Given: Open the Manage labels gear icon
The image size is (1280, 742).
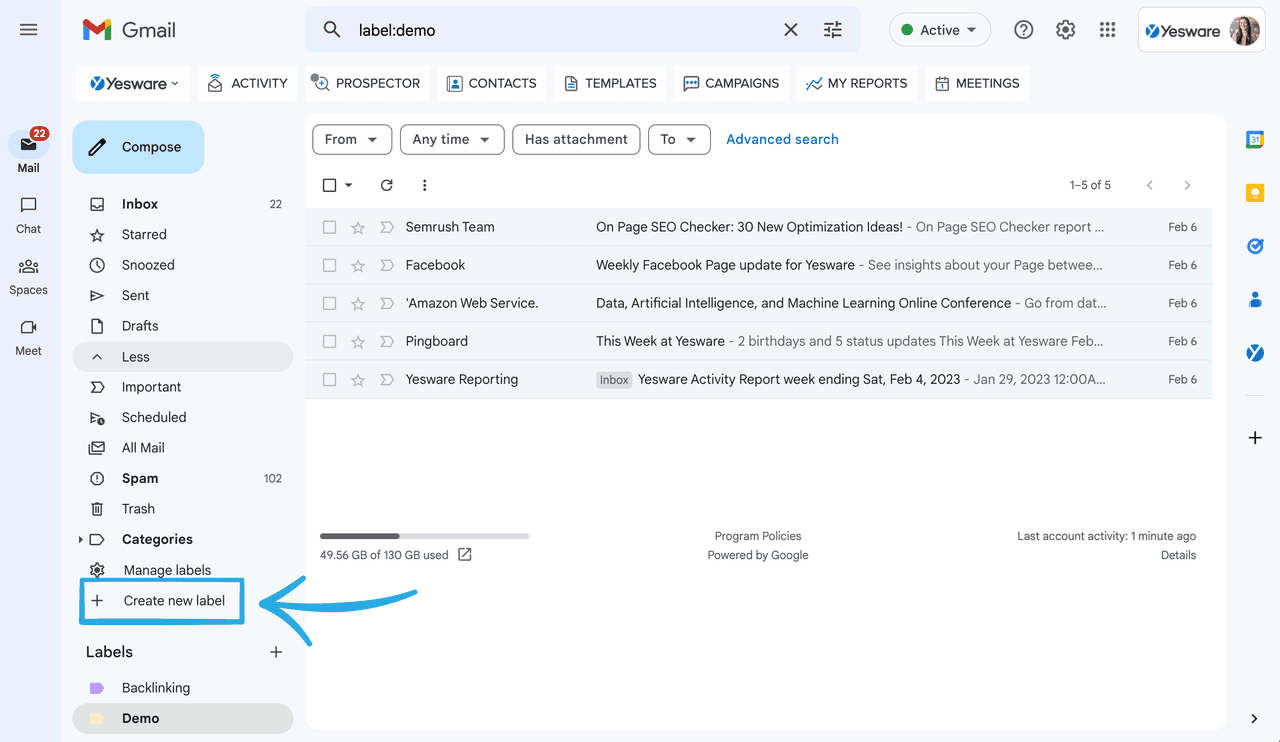Looking at the screenshot, I should (x=96, y=569).
